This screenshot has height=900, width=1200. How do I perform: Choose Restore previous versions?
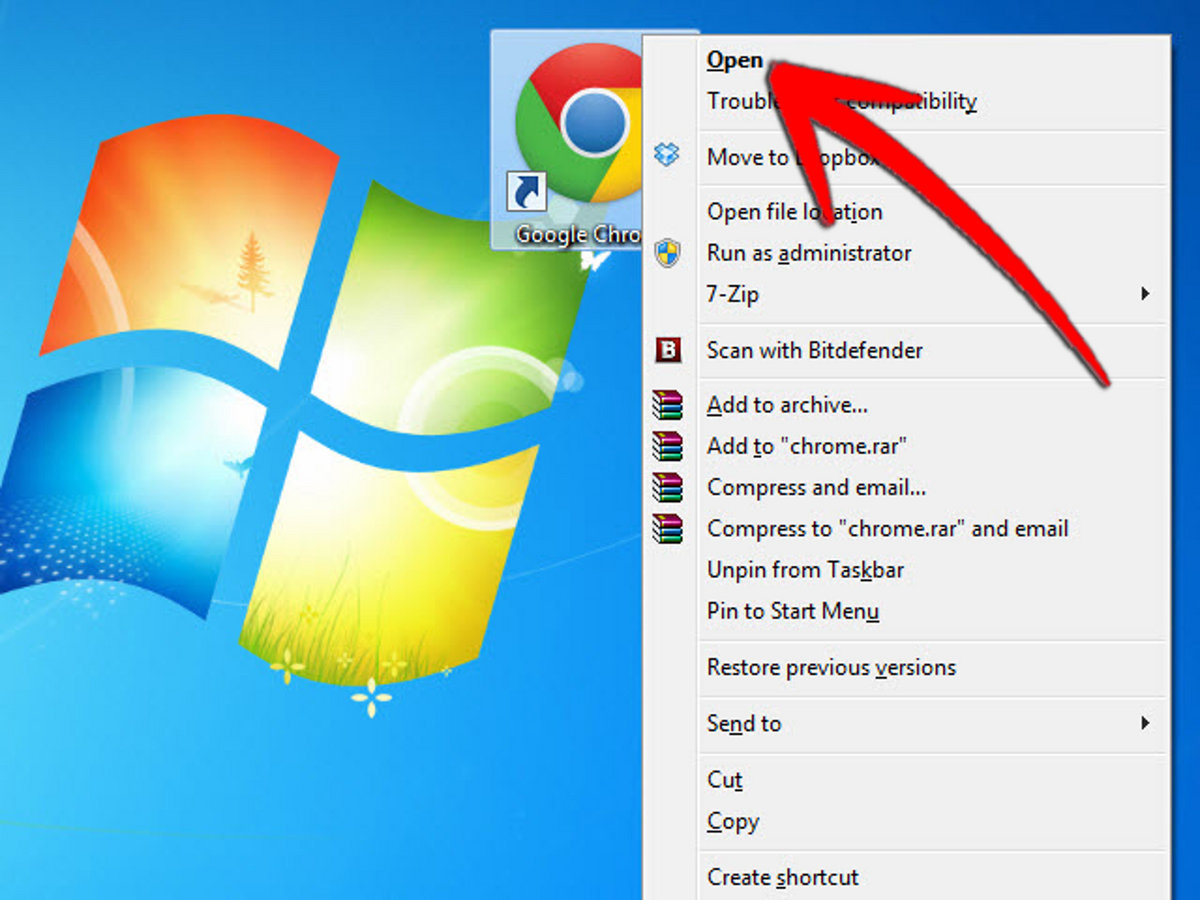coord(831,667)
